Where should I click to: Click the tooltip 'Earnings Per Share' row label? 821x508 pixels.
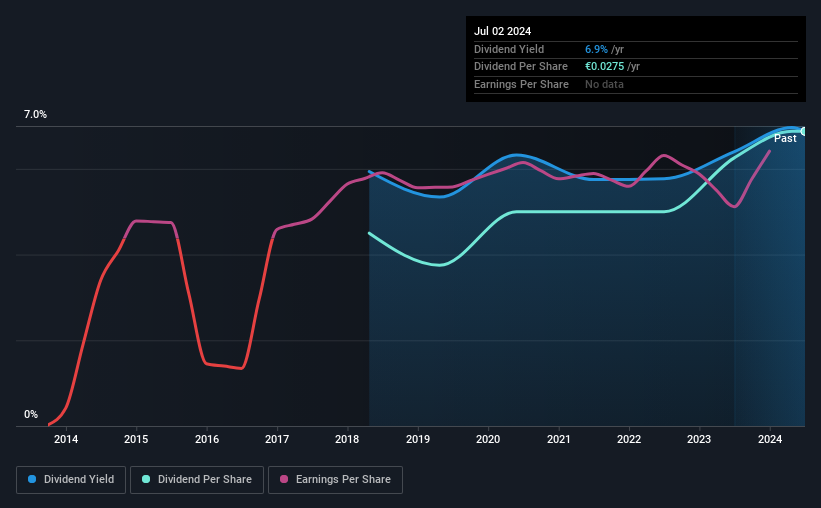(x=522, y=84)
